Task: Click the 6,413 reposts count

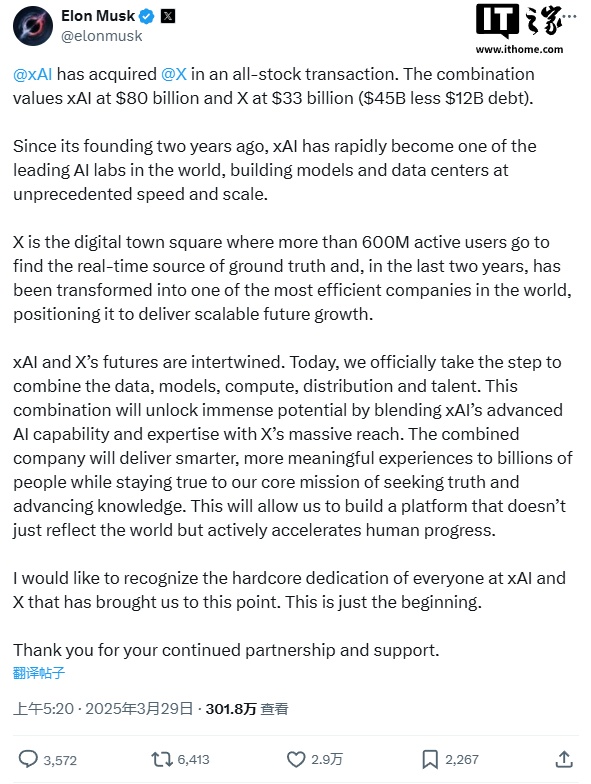Action: click(x=194, y=760)
